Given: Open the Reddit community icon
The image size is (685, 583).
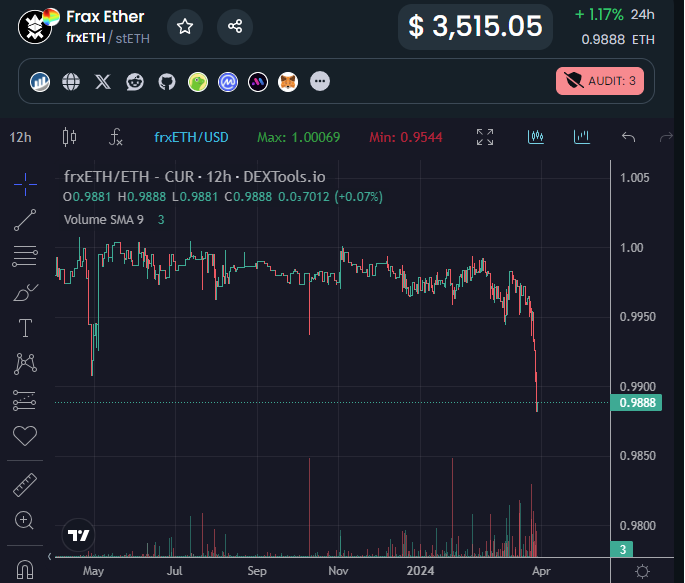Looking at the screenshot, I should pyautogui.click(x=135, y=82).
